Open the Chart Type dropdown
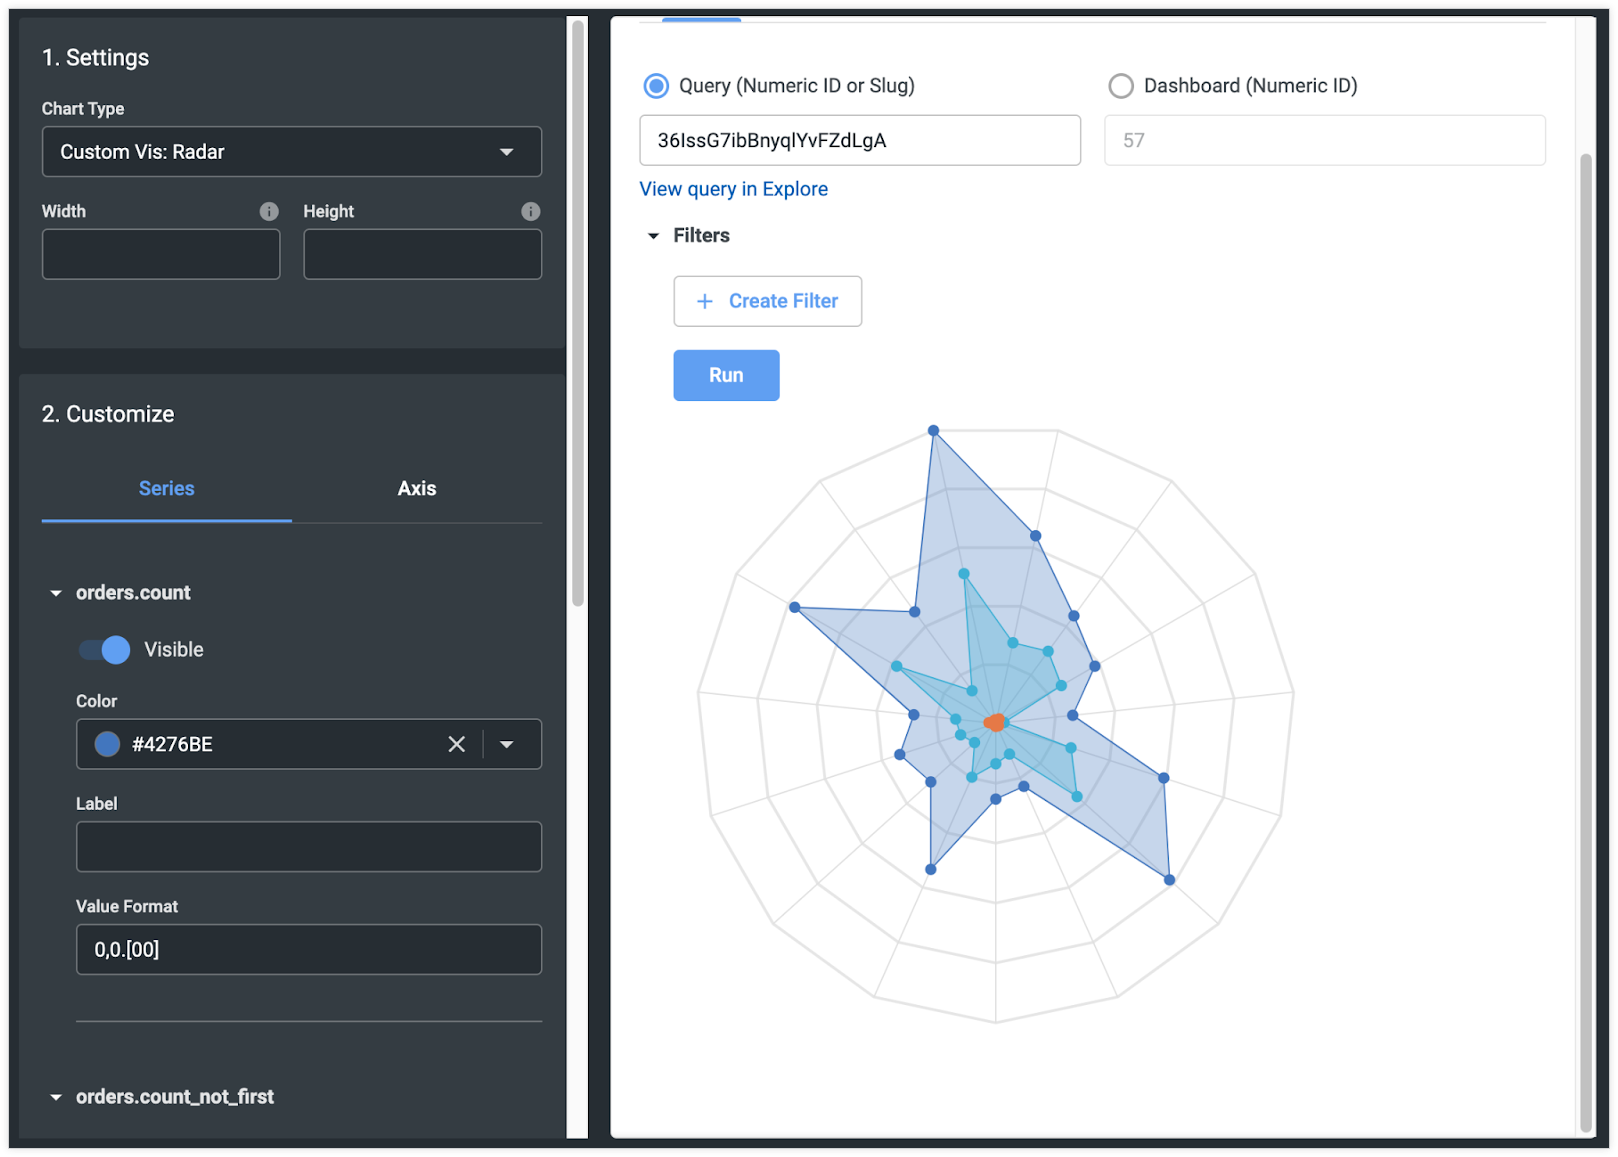The image size is (1618, 1157). [x=291, y=152]
